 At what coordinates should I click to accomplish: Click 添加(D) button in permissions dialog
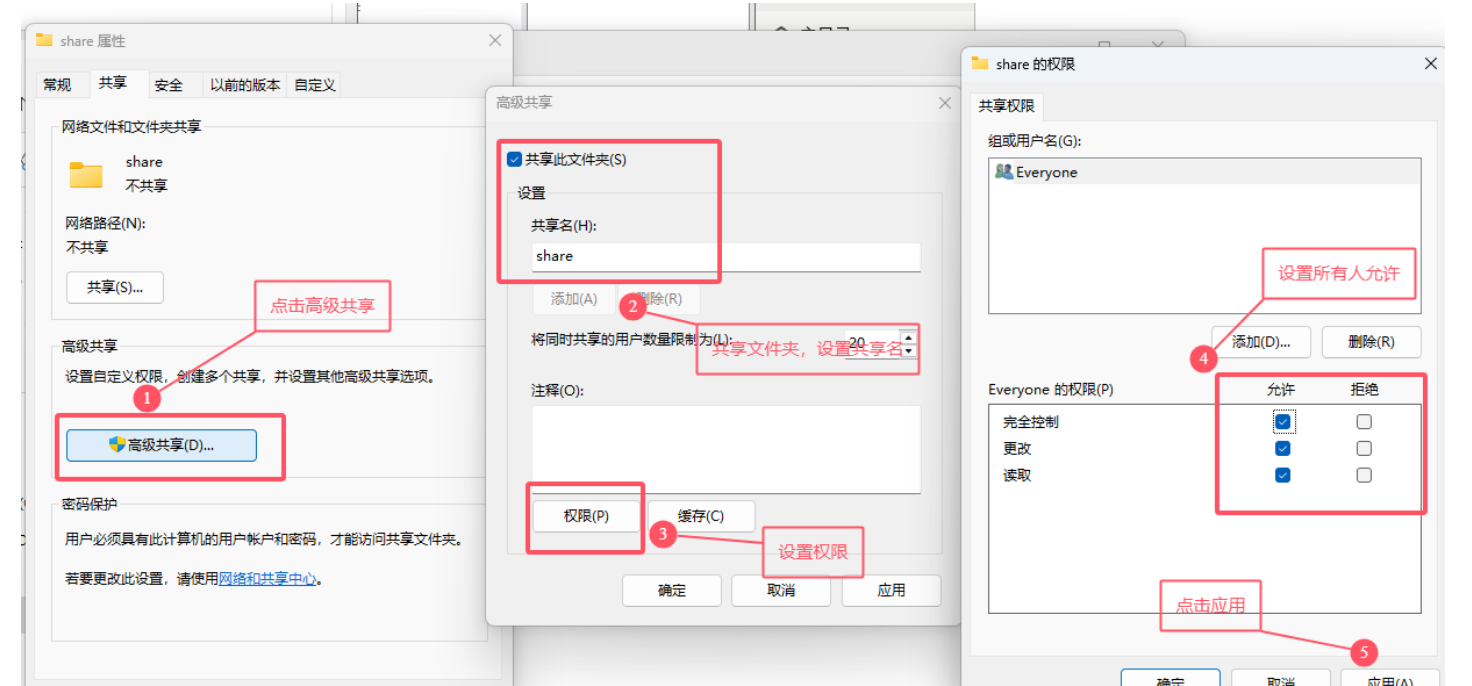point(1260,341)
